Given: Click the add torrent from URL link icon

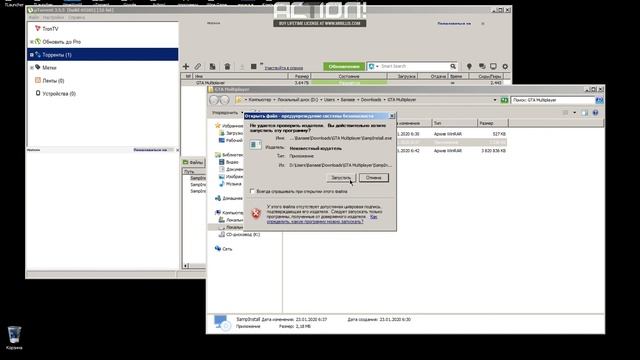Looking at the screenshot, I should click(198, 66).
